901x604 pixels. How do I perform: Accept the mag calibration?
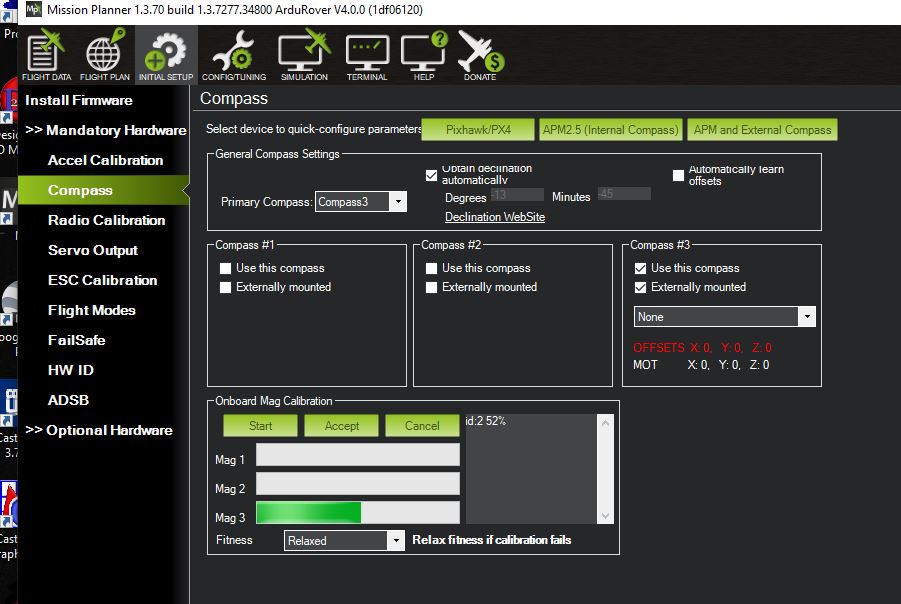pos(341,426)
